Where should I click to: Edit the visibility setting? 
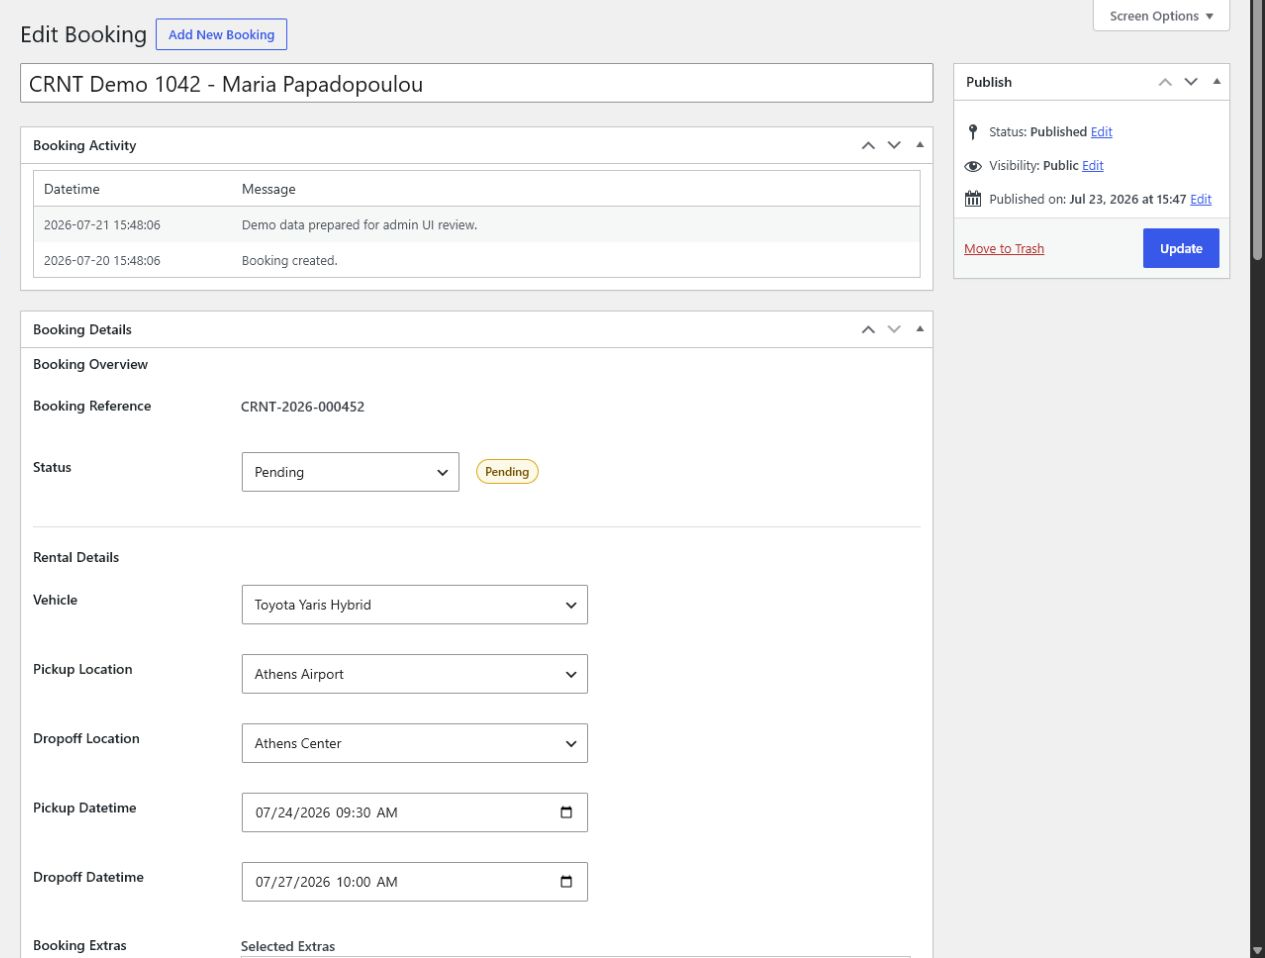[x=1093, y=166]
